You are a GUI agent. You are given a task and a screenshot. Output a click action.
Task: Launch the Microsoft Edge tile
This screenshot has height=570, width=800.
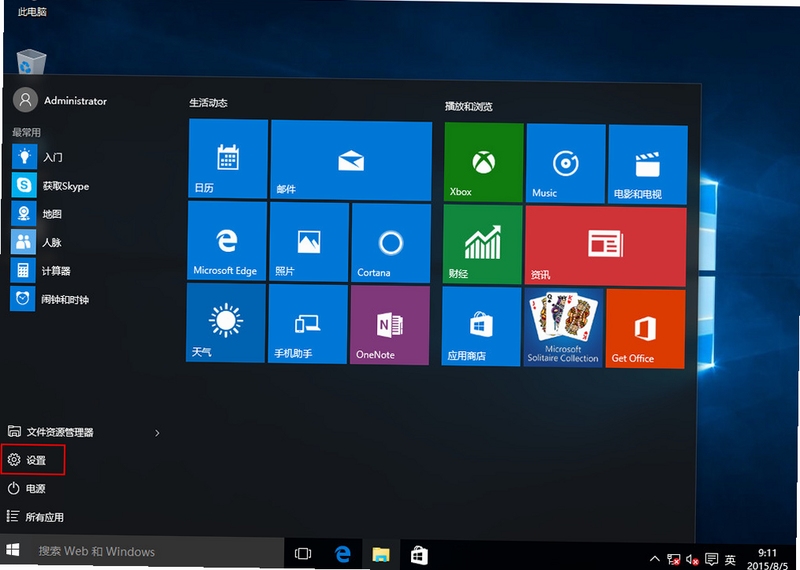[x=228, y=240]
